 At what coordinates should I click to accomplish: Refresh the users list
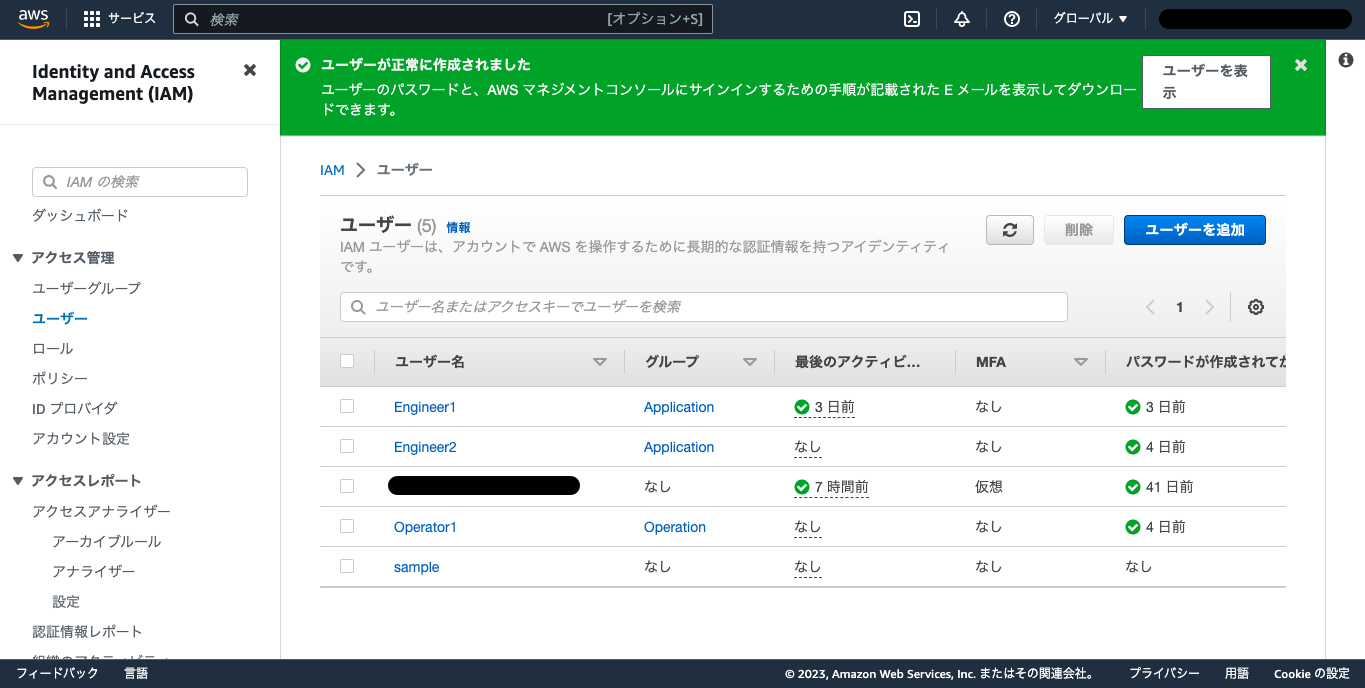click(1009, 229)
